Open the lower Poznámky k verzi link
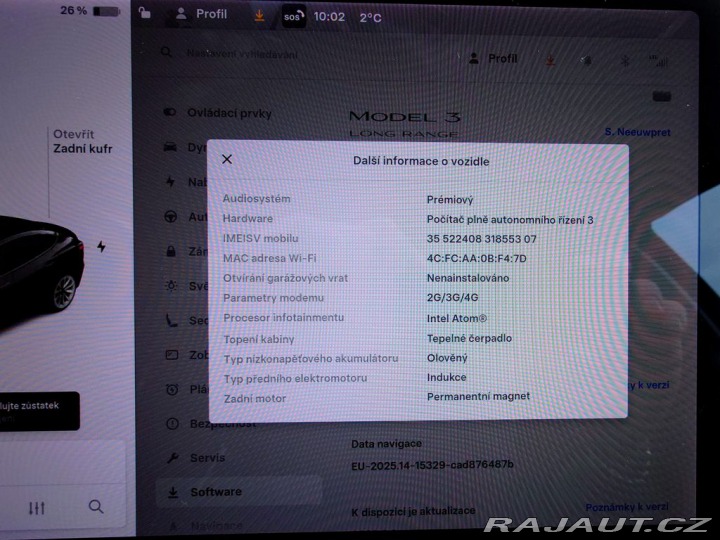This screenshot has width=720, height=540. pyautogui.click(x=626, y=508)
